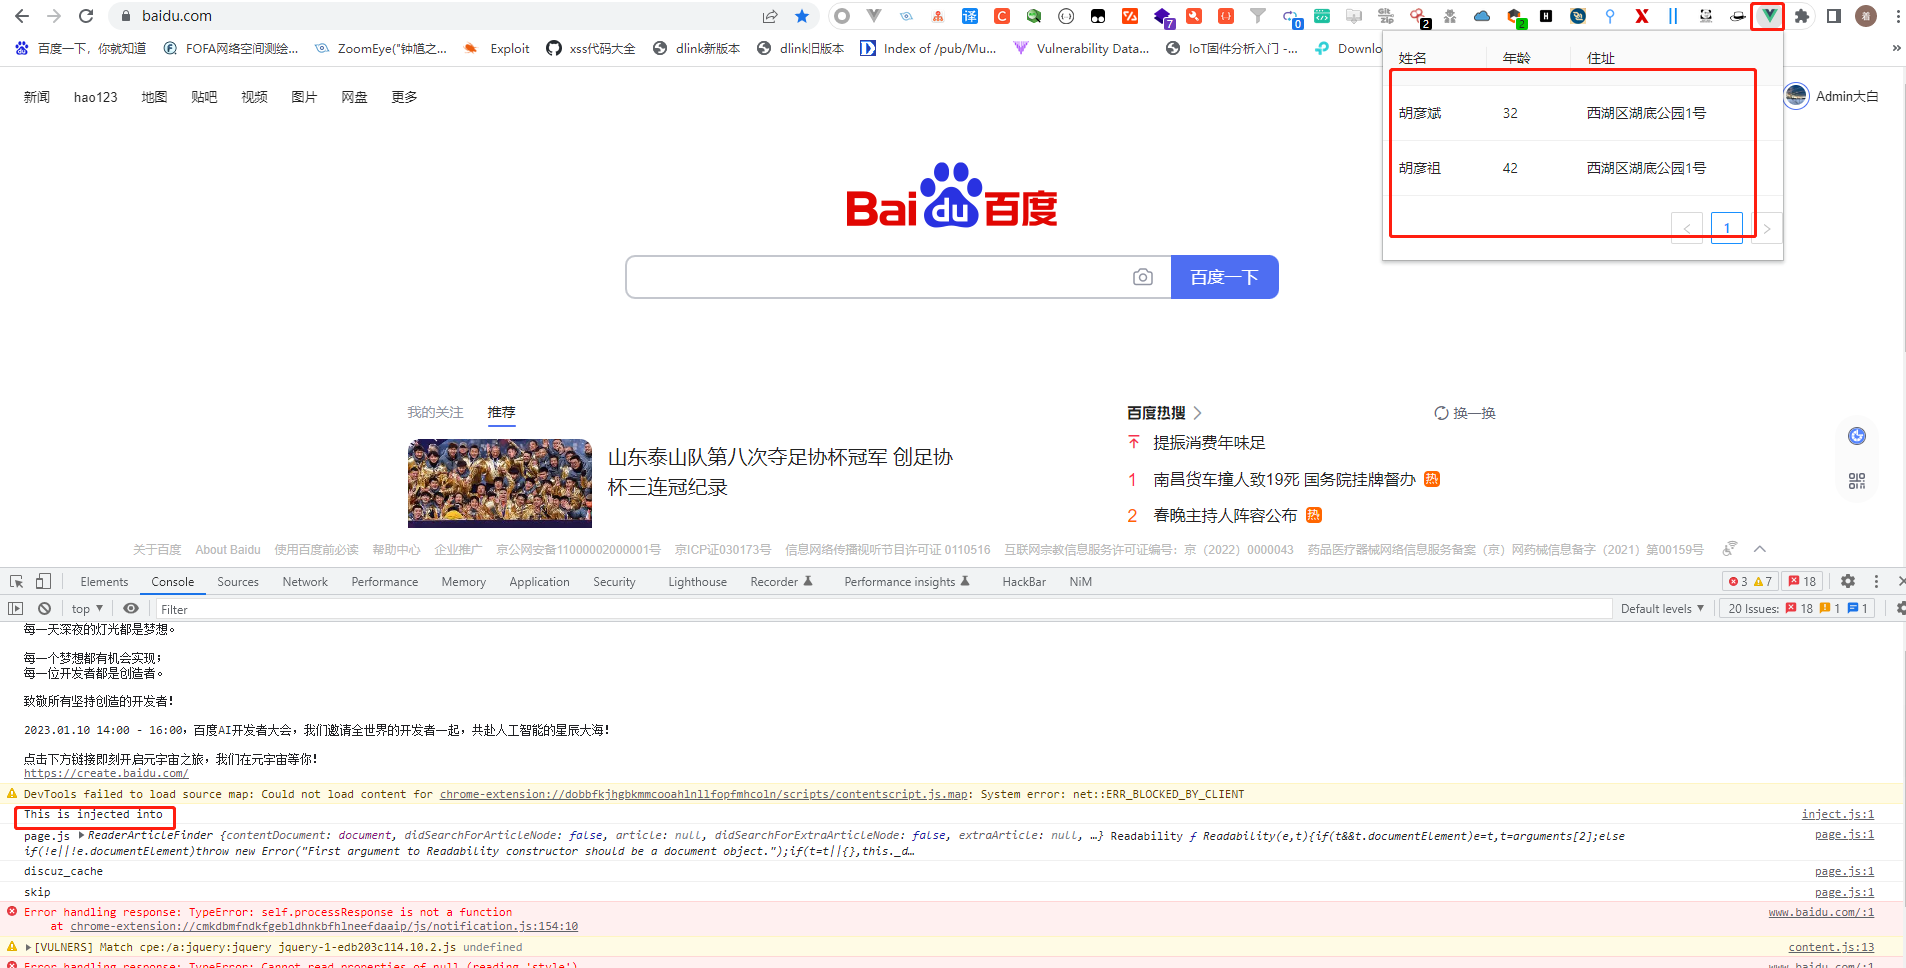The image size is (1906, 968).
Task: Click the 20 Issues counter
Action: click(x=1798, y=608)
